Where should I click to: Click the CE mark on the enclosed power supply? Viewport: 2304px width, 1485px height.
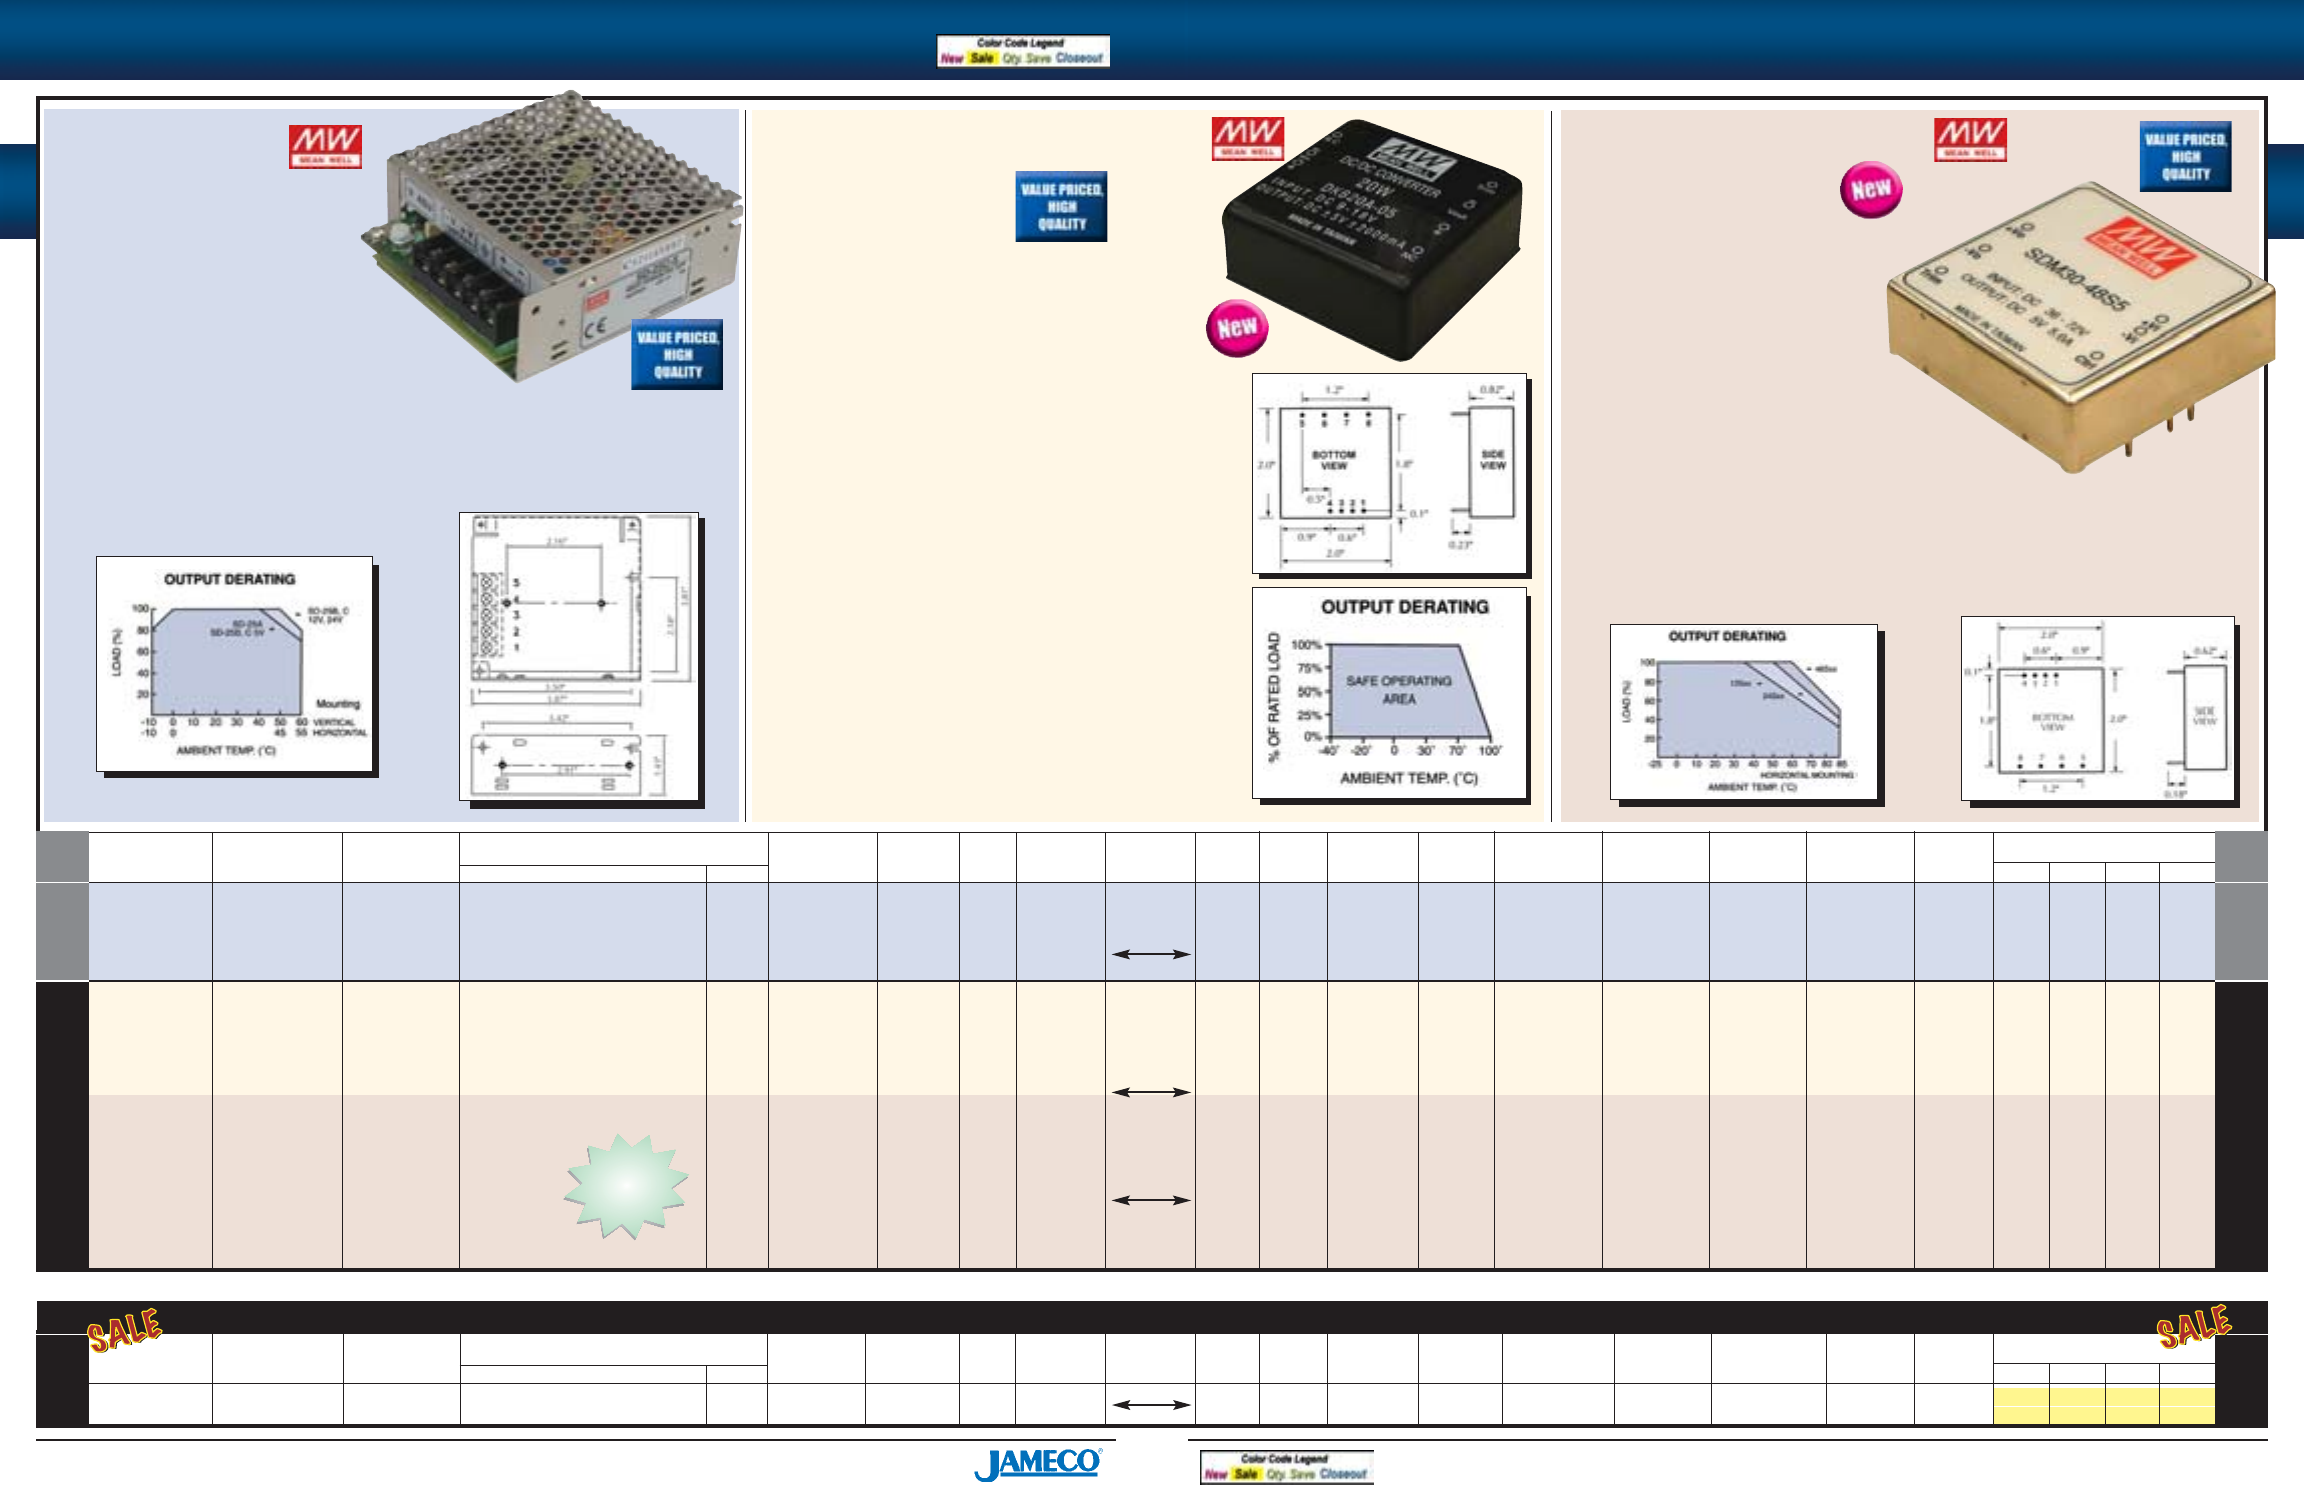click(x=597, y=327)
